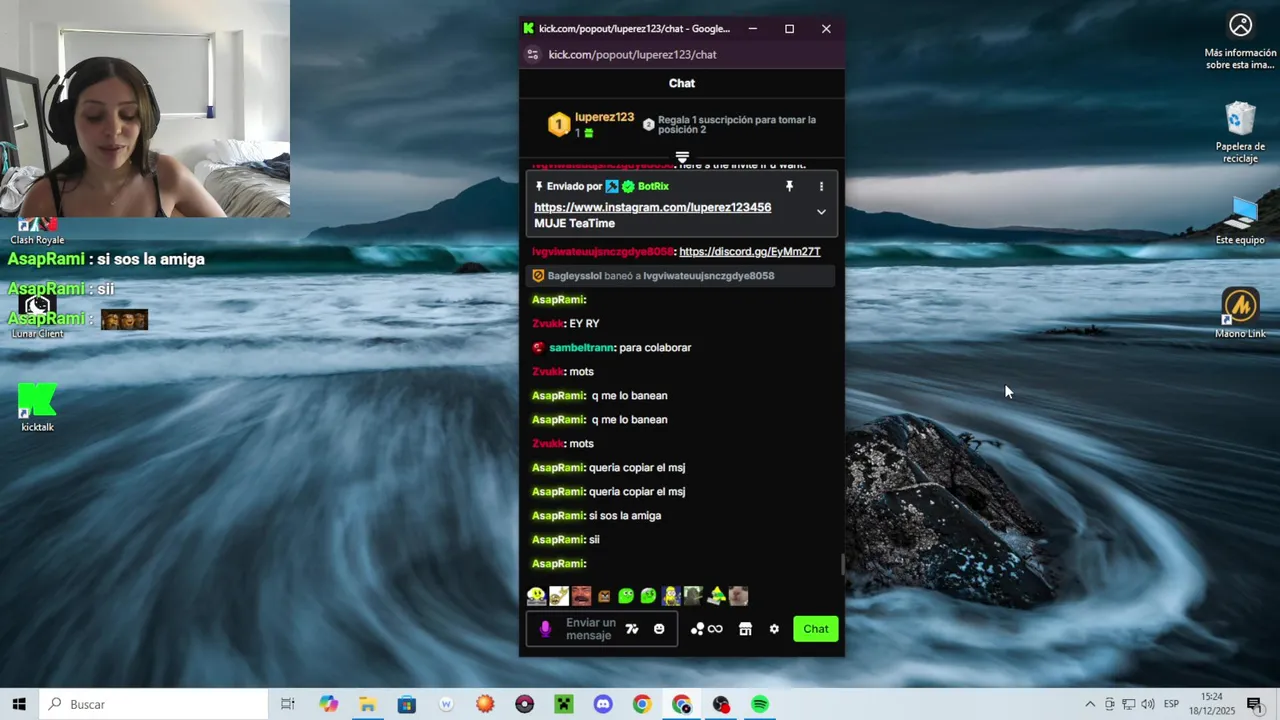Open Spotify from taskbar
This screenshot has width=1280, height=720.
pos(760,704)
